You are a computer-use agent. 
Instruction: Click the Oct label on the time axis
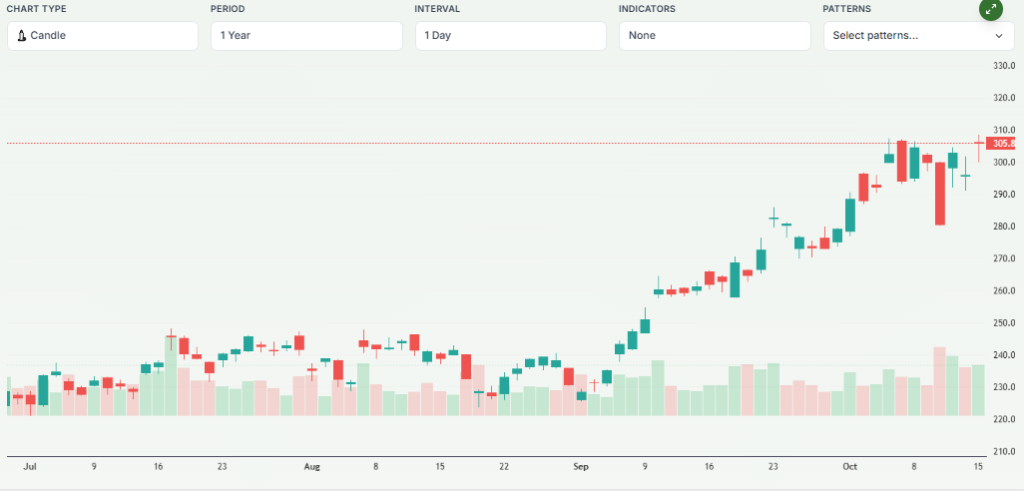point(850,467)
